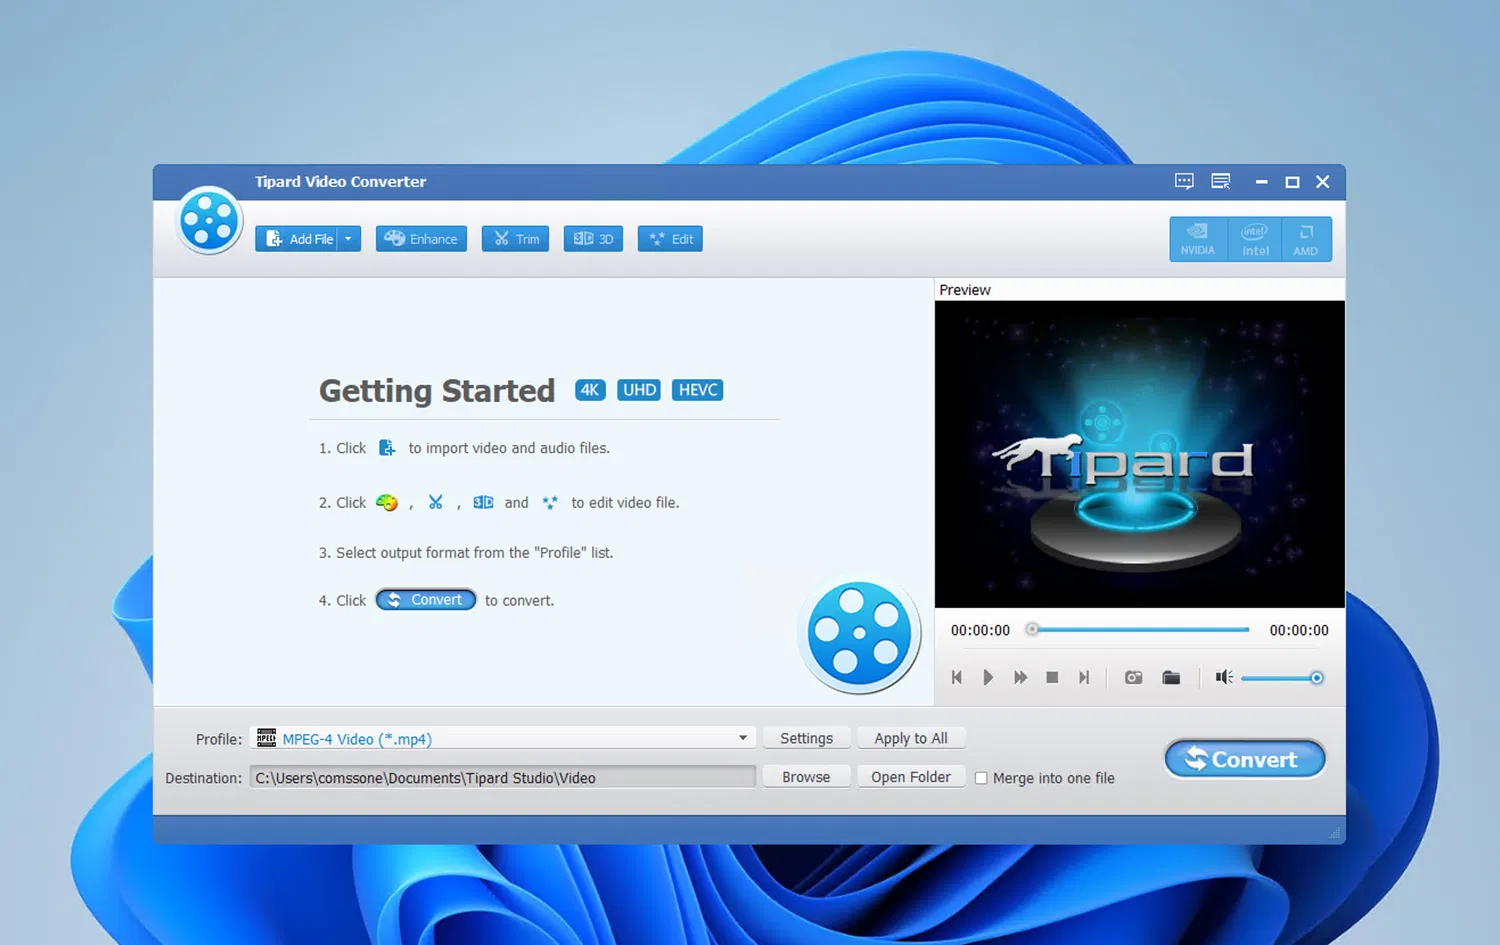The width and height of the screenshot is (1500, 945).
Task: Click the Tipard preview video area
Action: pyautogui.click(x=1140, y=454)
